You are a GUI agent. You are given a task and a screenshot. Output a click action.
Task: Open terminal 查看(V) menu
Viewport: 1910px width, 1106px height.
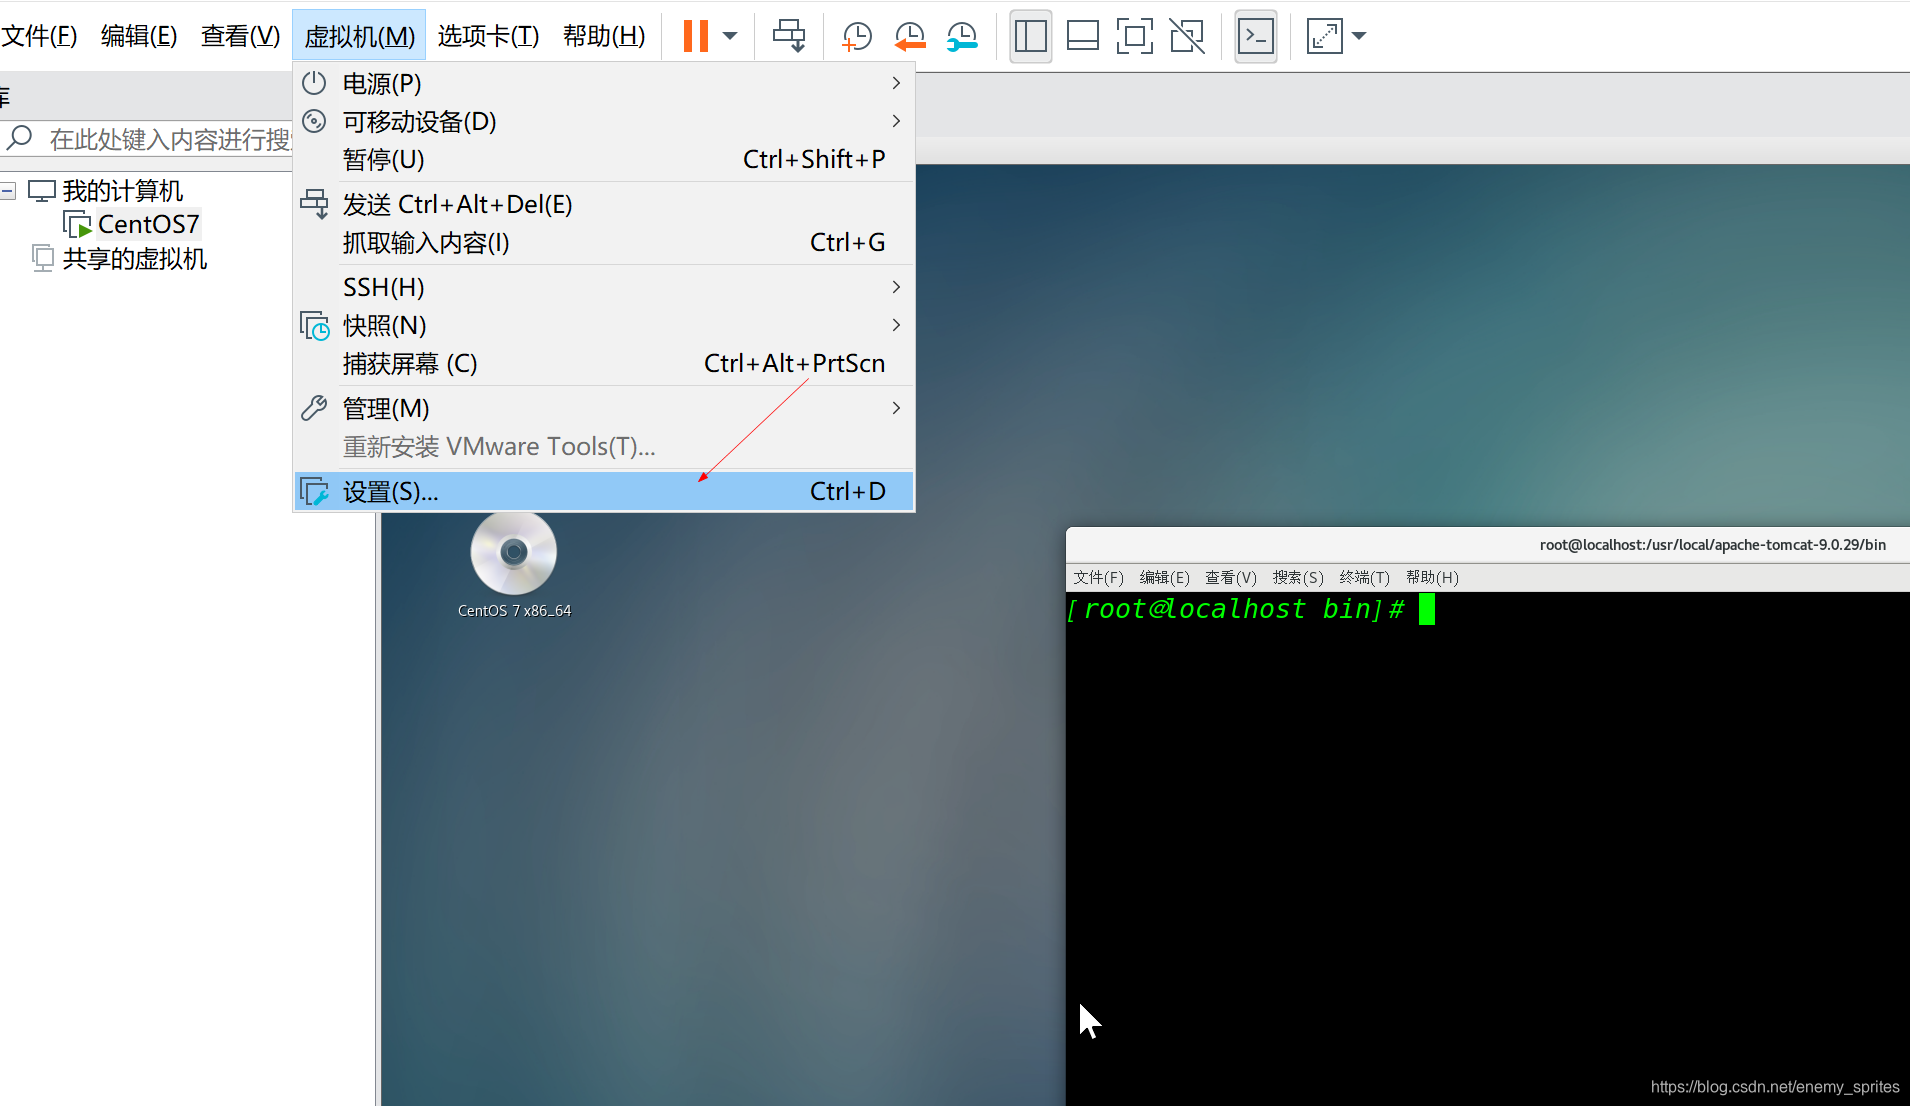pyautogui.click(x=1230, y=577)
